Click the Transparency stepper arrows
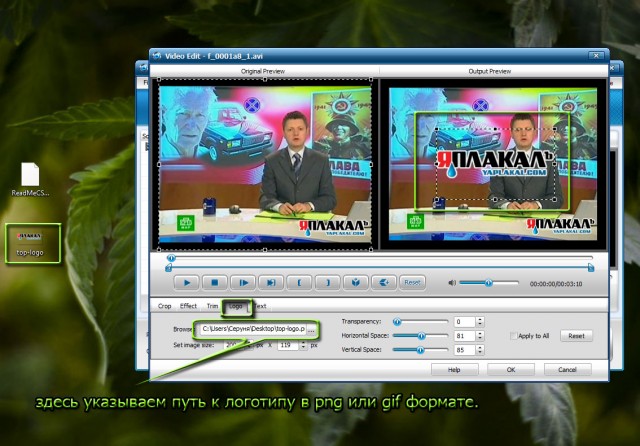Image resolution: width=640 pixels, height=446 pixels. pos(480,322)
